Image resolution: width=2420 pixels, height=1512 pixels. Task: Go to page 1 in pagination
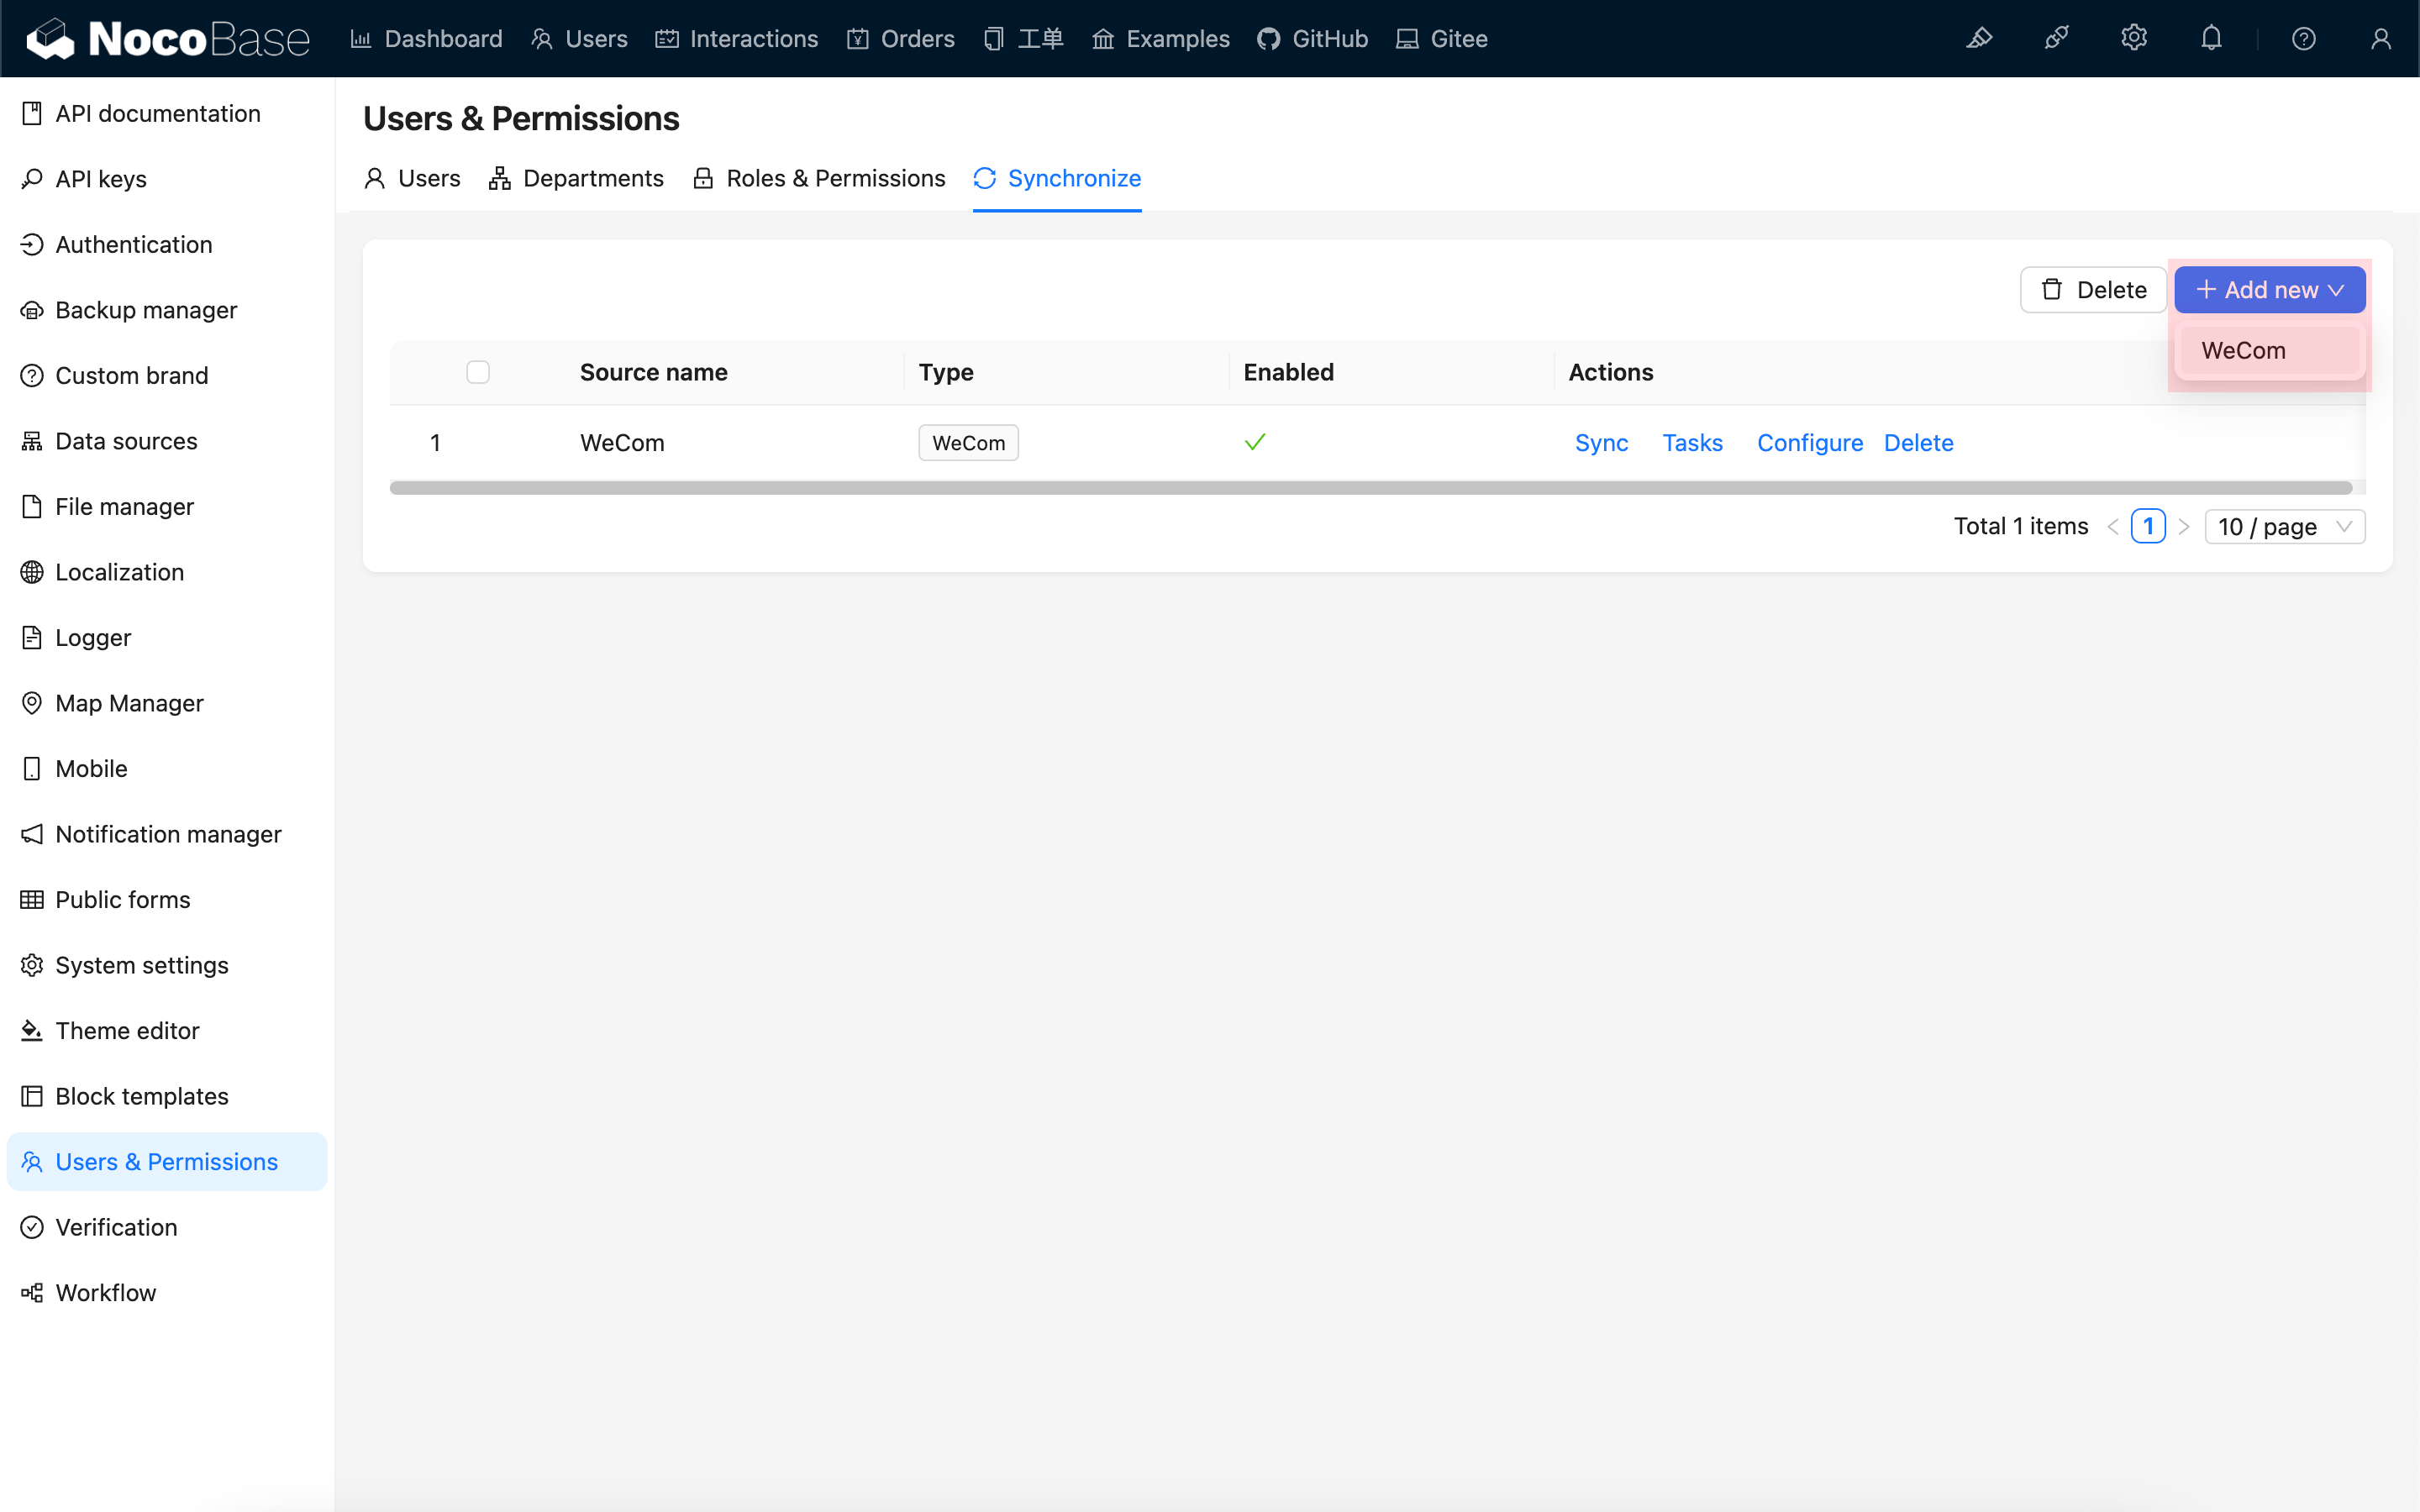click(x=2148, y=527)
